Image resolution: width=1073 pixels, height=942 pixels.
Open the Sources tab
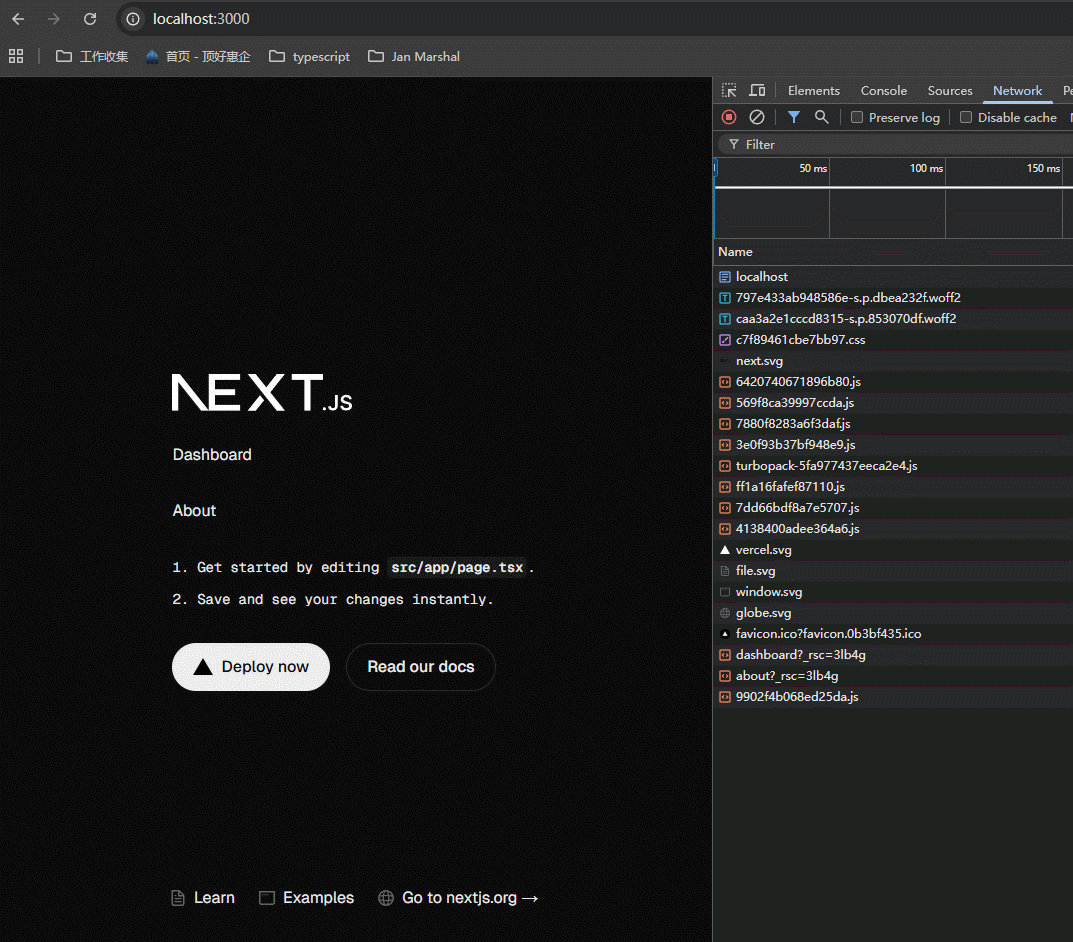949,90
